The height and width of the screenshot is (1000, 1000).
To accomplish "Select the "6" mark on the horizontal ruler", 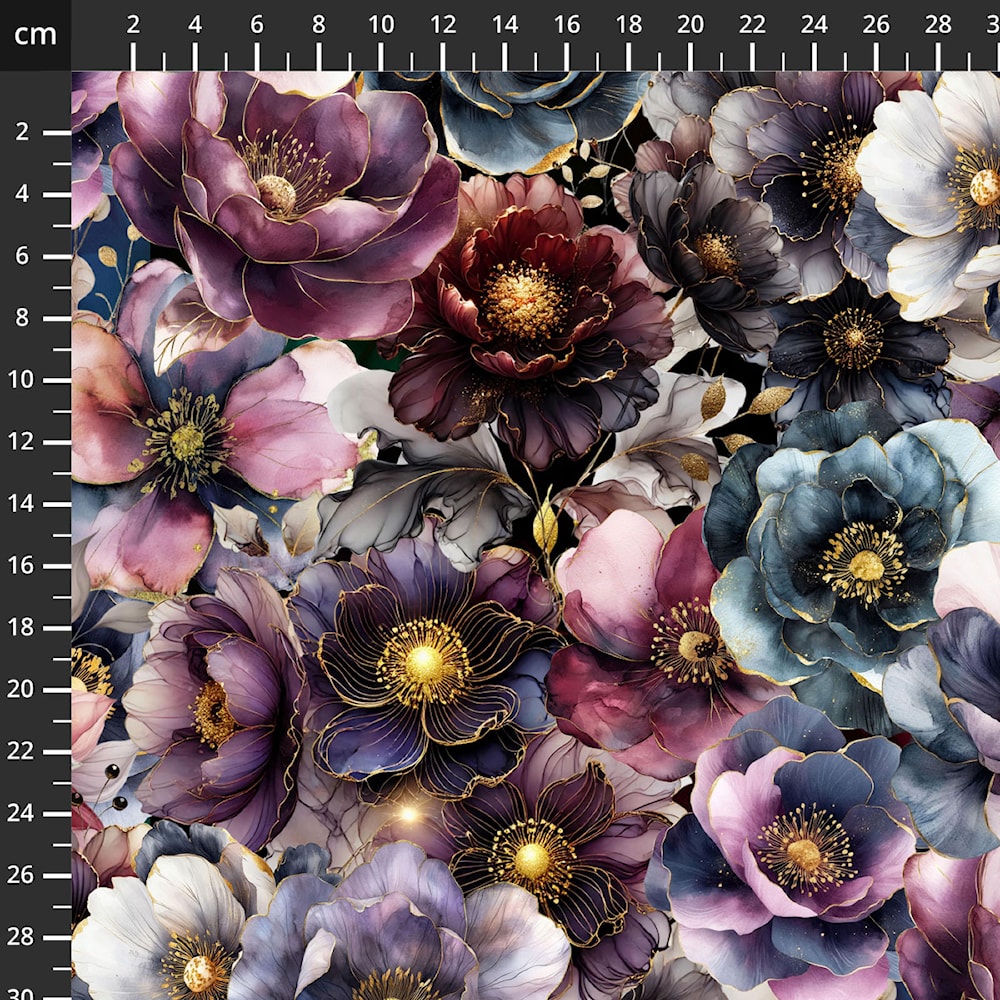I will pyautogui.click(x=256, y=25).
